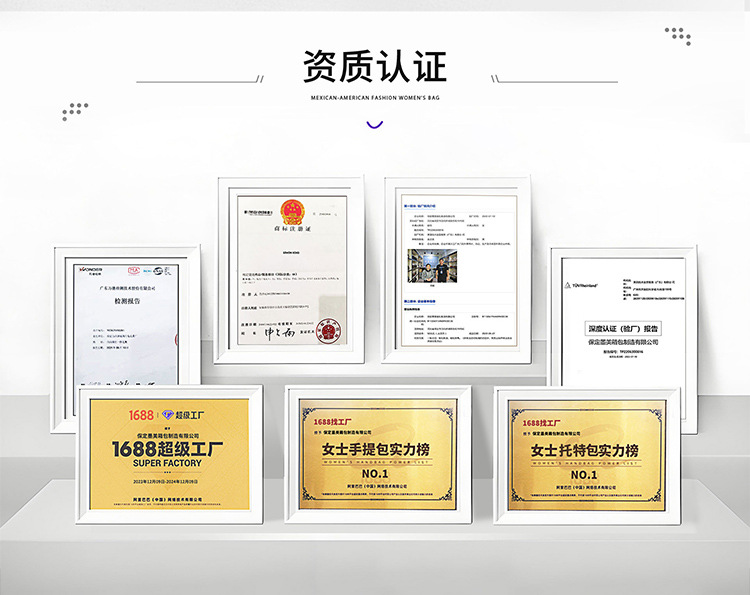Click the Mexican-American Fashion Women's Bag subtitle
The image size is (750, 595).
click(375, 98)
